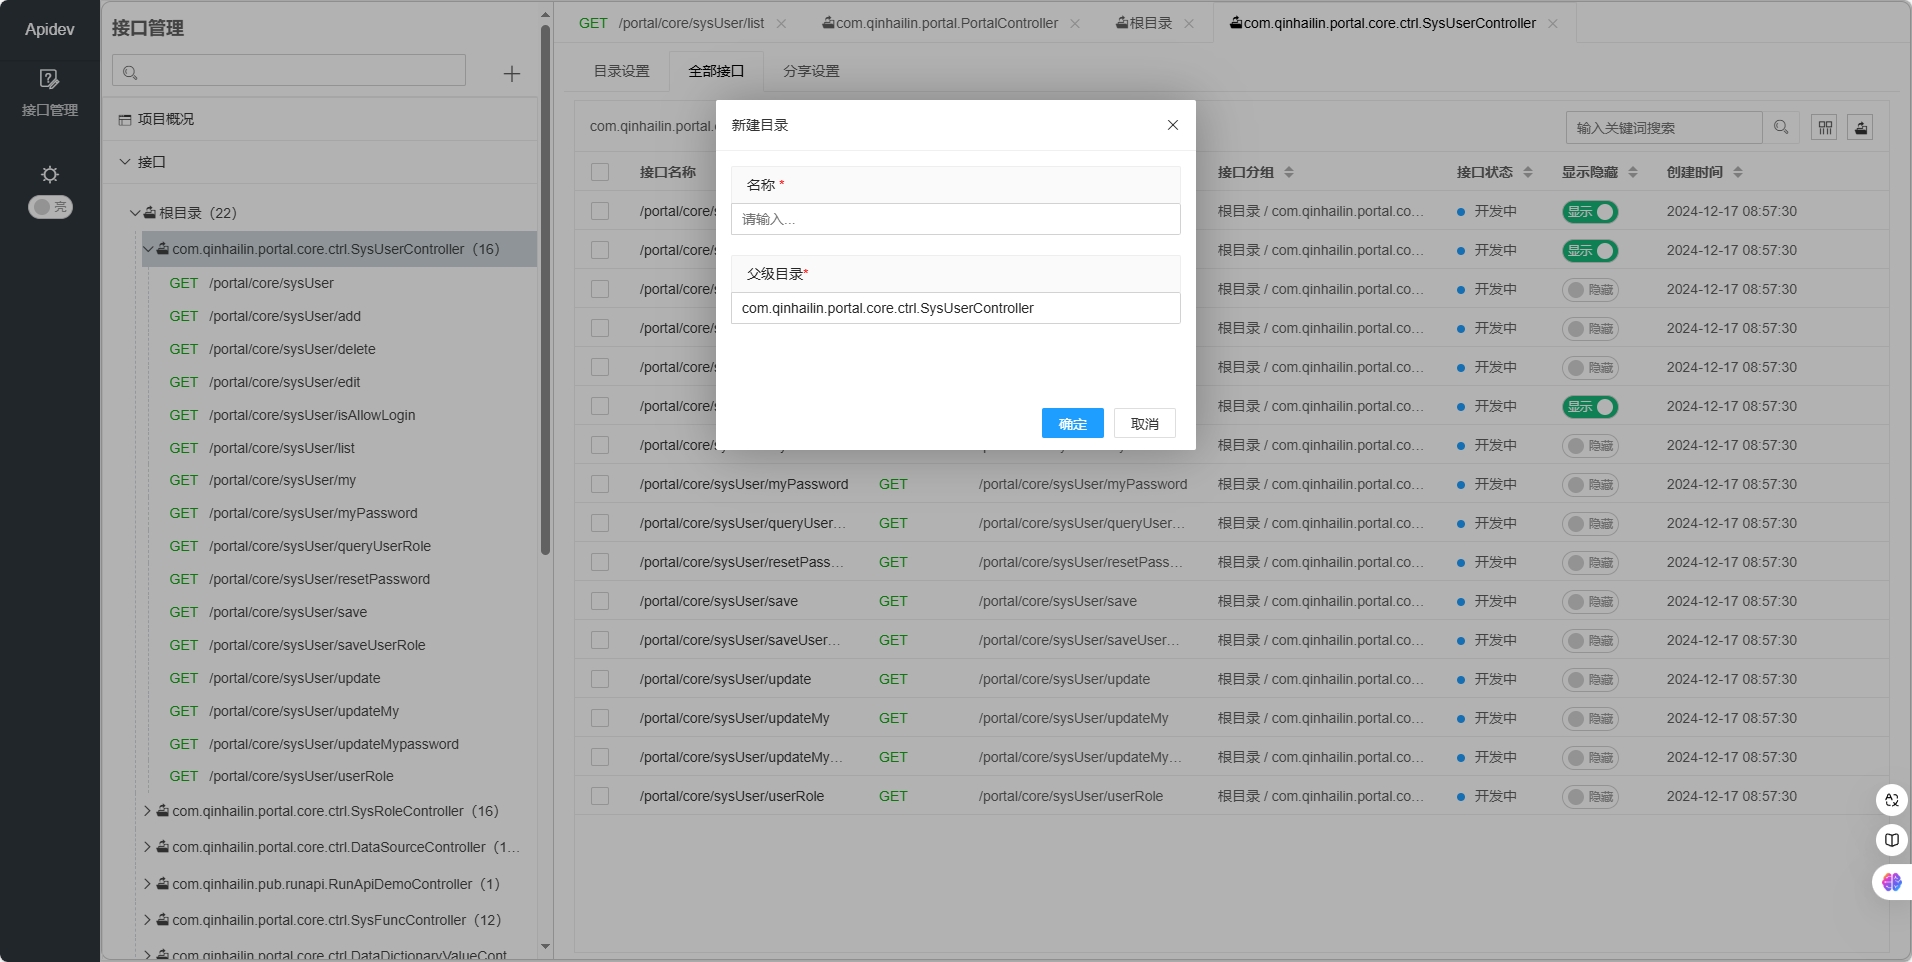Click the sort icon on 创建时间 column
The image size is (1912, 962).
tap(1738, 172)
